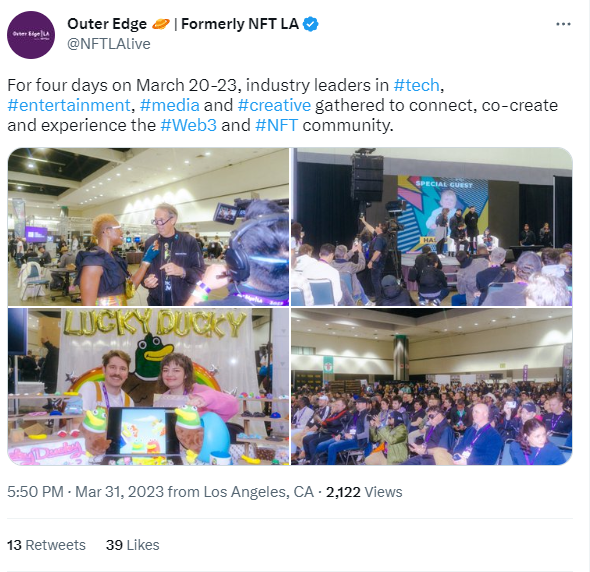
Task: Click the blue verified badge
Action: 310,24
